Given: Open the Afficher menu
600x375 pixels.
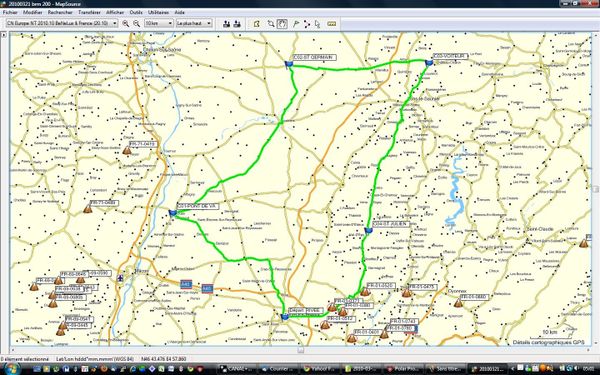Looking at the screenshot, I should click(115, 12).
